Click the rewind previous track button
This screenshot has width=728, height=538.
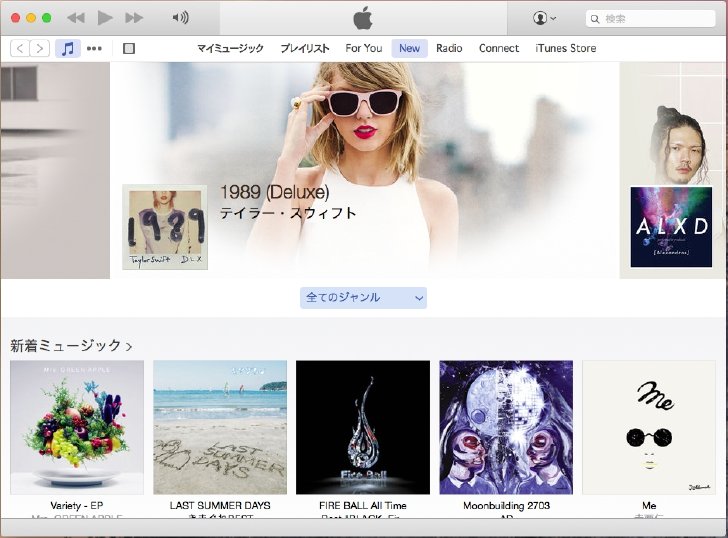click(76, 18)
